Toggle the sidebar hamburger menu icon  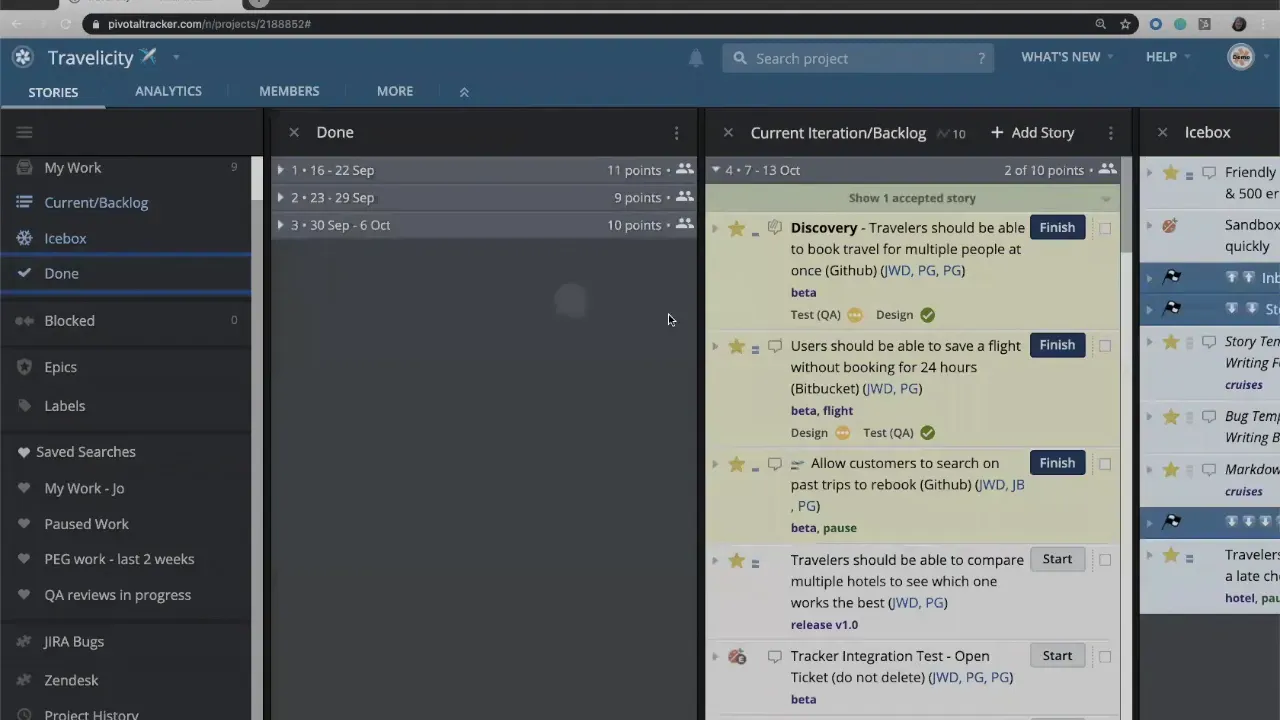point(25,132)
